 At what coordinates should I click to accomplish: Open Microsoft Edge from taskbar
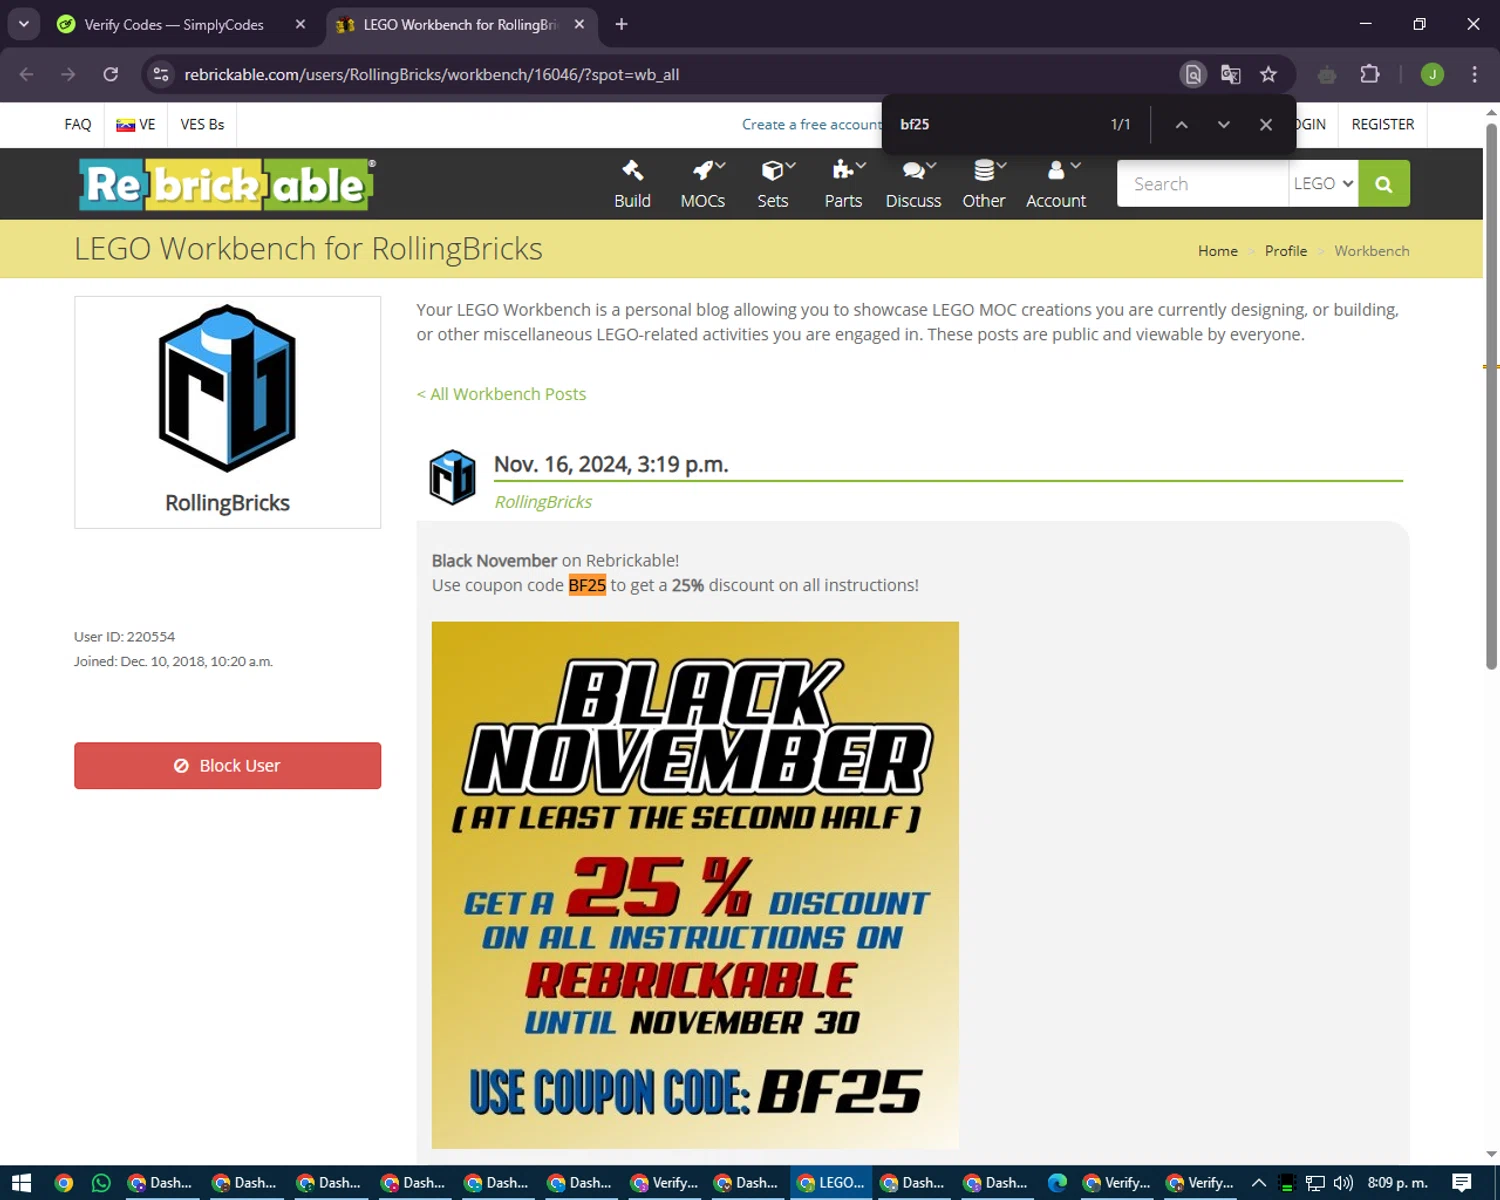1057,1183
